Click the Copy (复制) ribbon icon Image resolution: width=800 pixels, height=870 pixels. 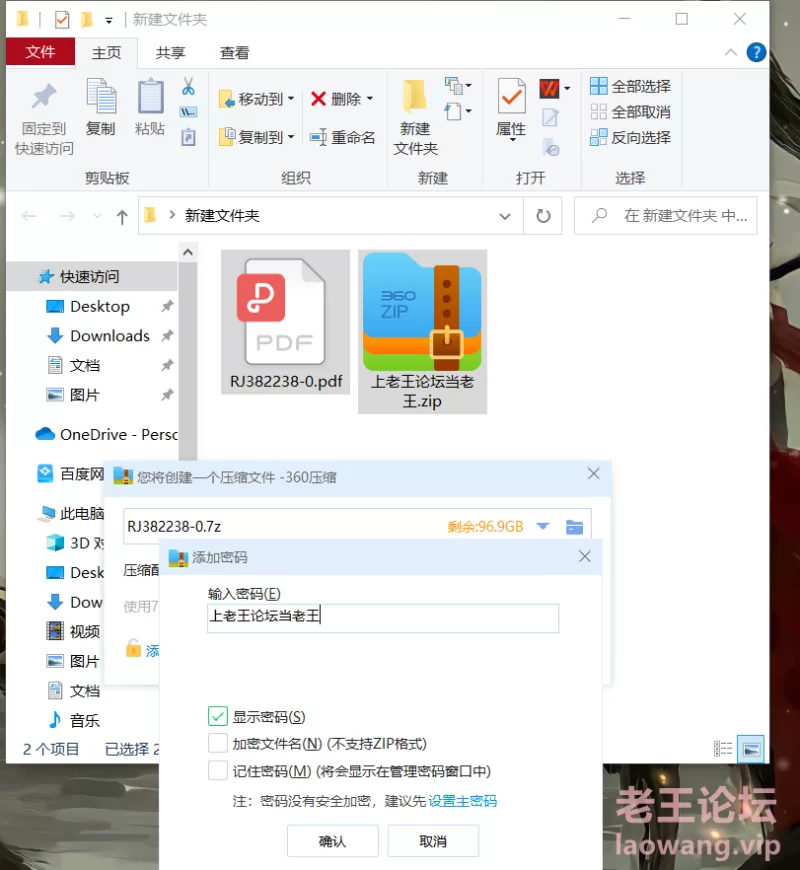pyautogui.click(x=101, y=108)
